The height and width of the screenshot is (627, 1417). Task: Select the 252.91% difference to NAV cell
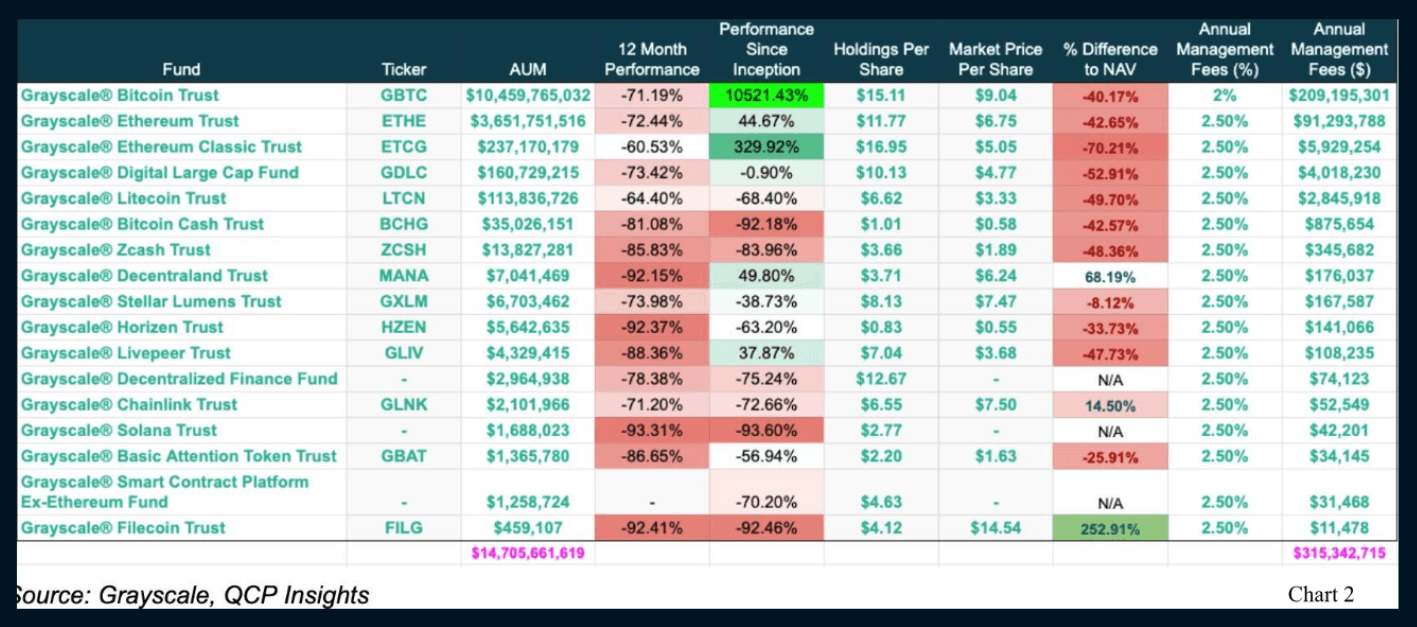1110,528
